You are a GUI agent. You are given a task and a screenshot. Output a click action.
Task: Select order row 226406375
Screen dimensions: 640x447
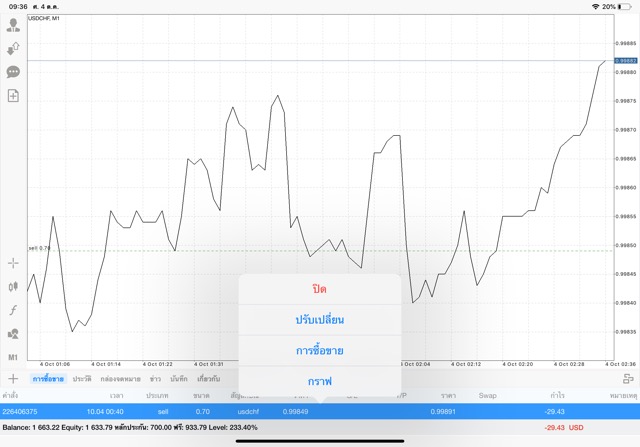(x=320, y=411)
